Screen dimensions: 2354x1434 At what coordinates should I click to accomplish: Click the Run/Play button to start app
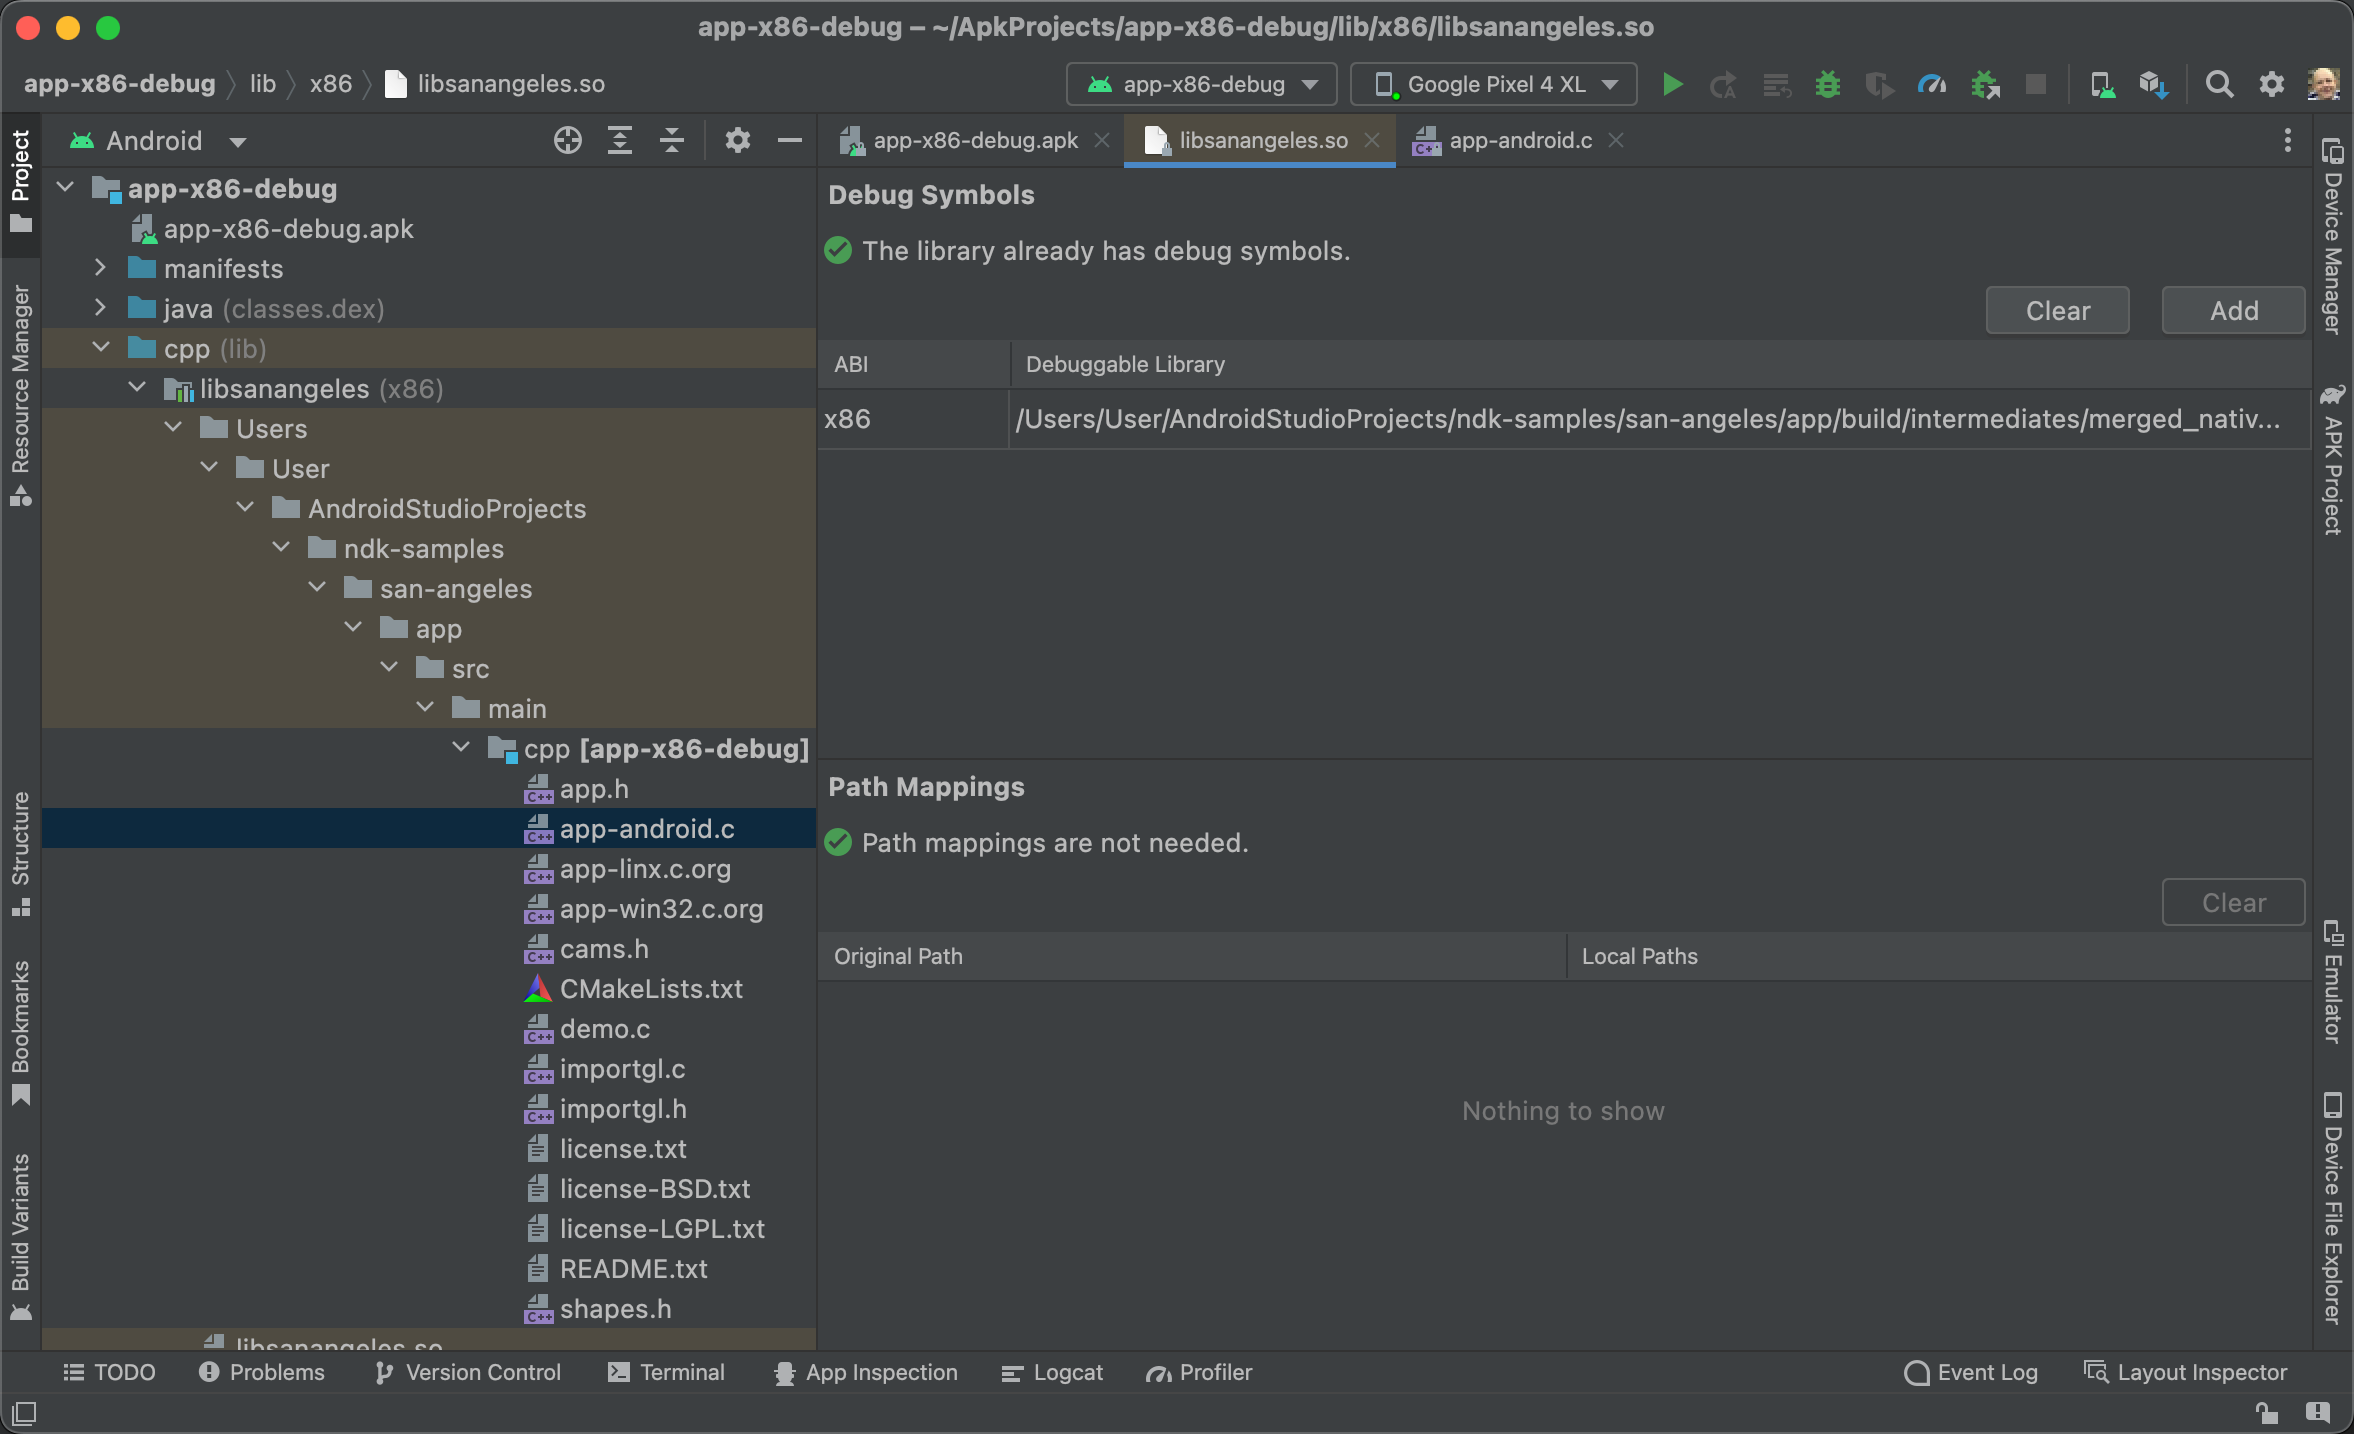(1671, 82)
